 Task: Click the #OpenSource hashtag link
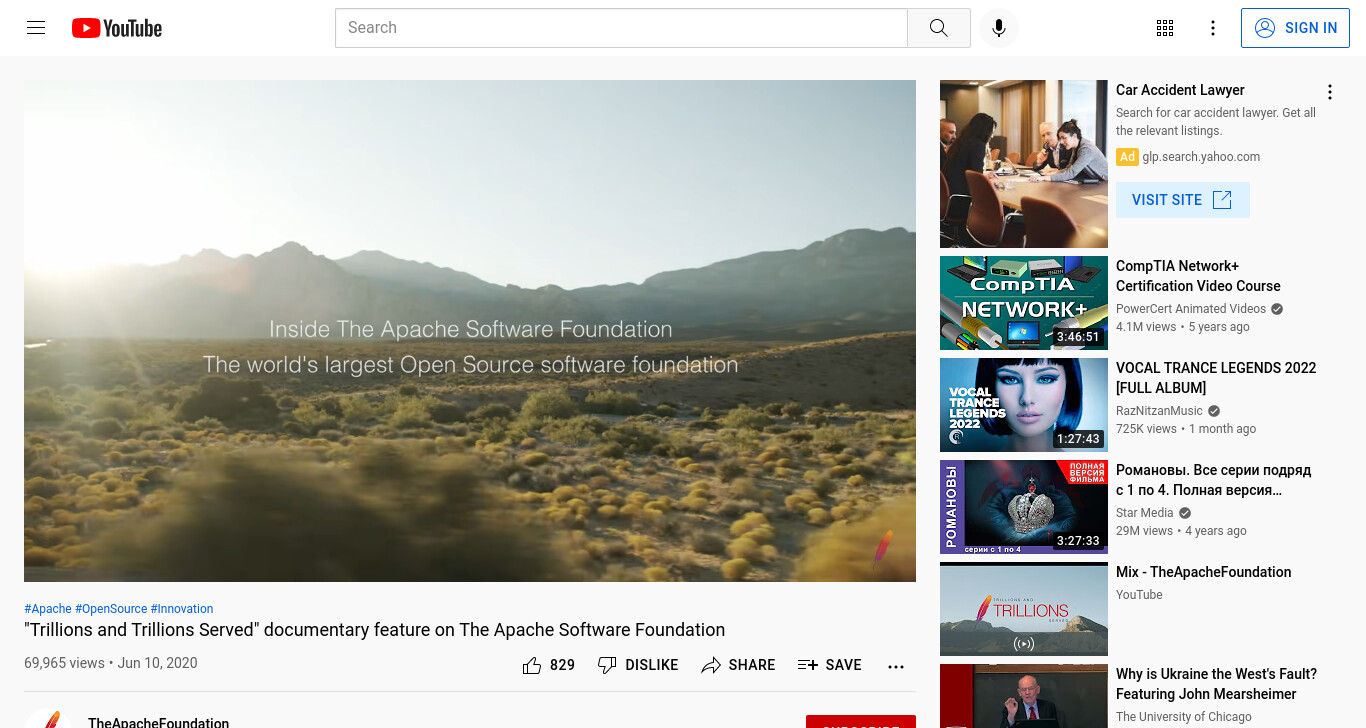pos(111,609)
